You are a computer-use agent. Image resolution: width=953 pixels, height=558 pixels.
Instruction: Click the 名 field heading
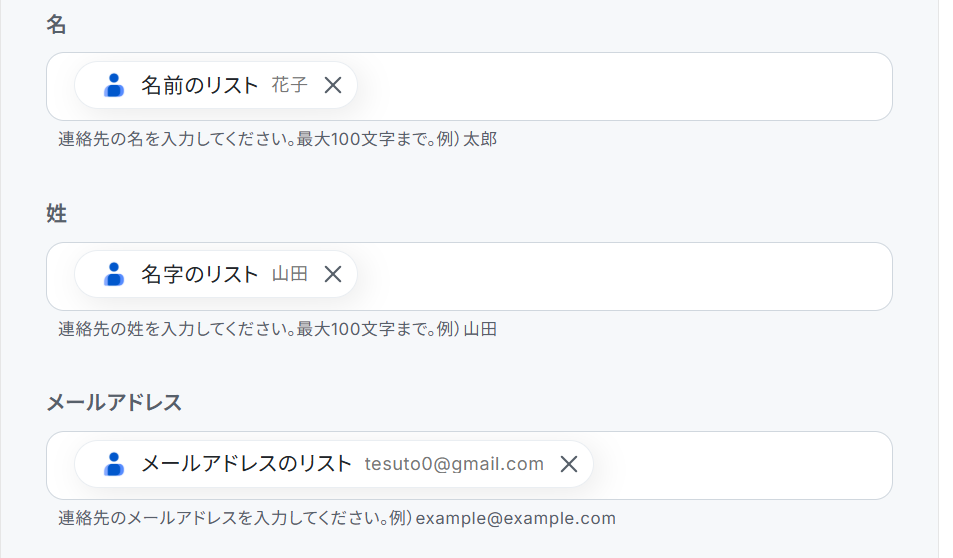(56, 25)
